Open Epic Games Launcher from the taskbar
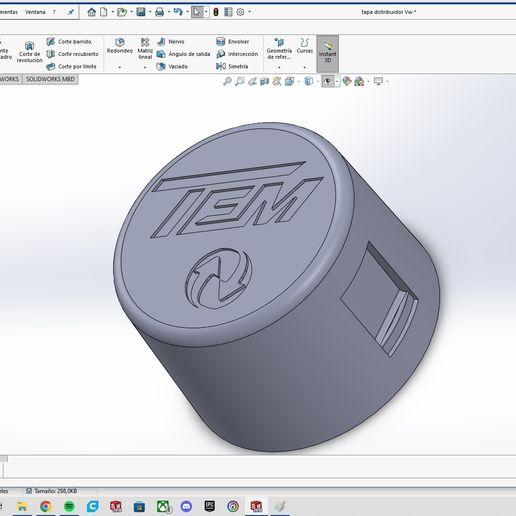Screen dimensions: 516x516 (x=210, y=506)
